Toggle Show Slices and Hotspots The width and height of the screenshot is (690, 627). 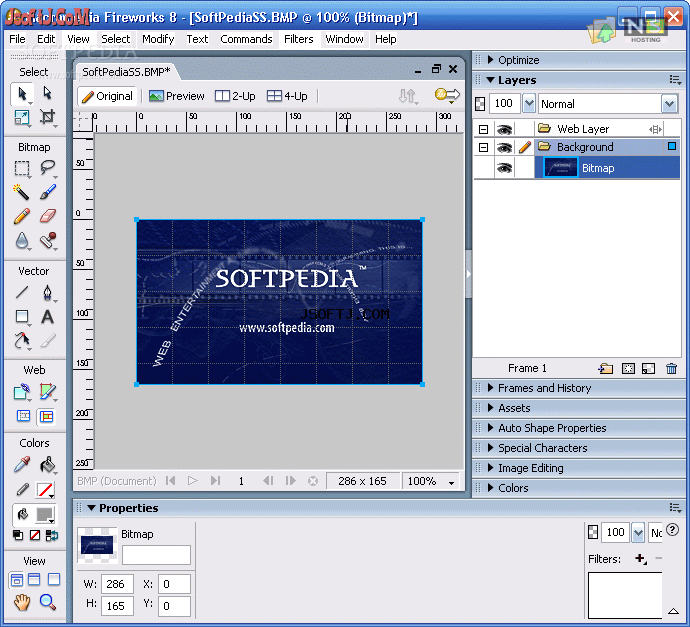pyautogui.click(x=47, y=416)
